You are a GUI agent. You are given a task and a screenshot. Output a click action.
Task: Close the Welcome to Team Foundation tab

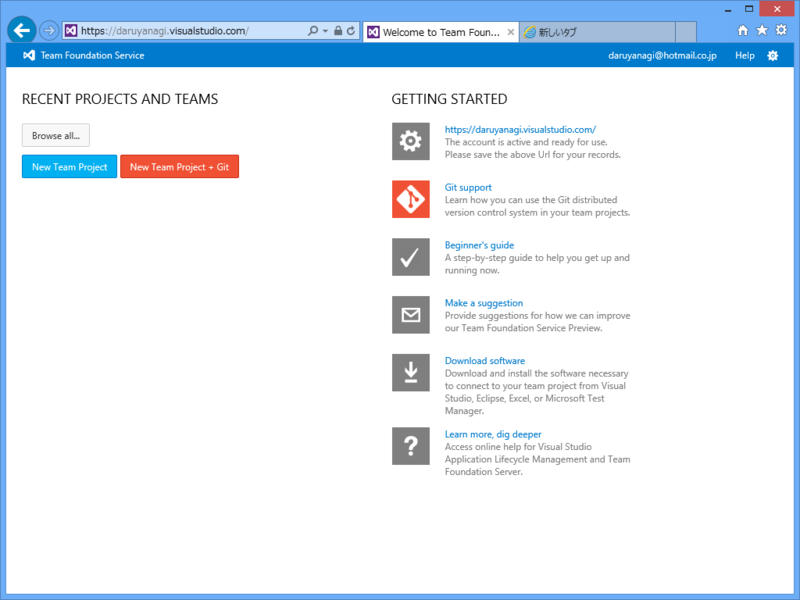tap(511, 32)
